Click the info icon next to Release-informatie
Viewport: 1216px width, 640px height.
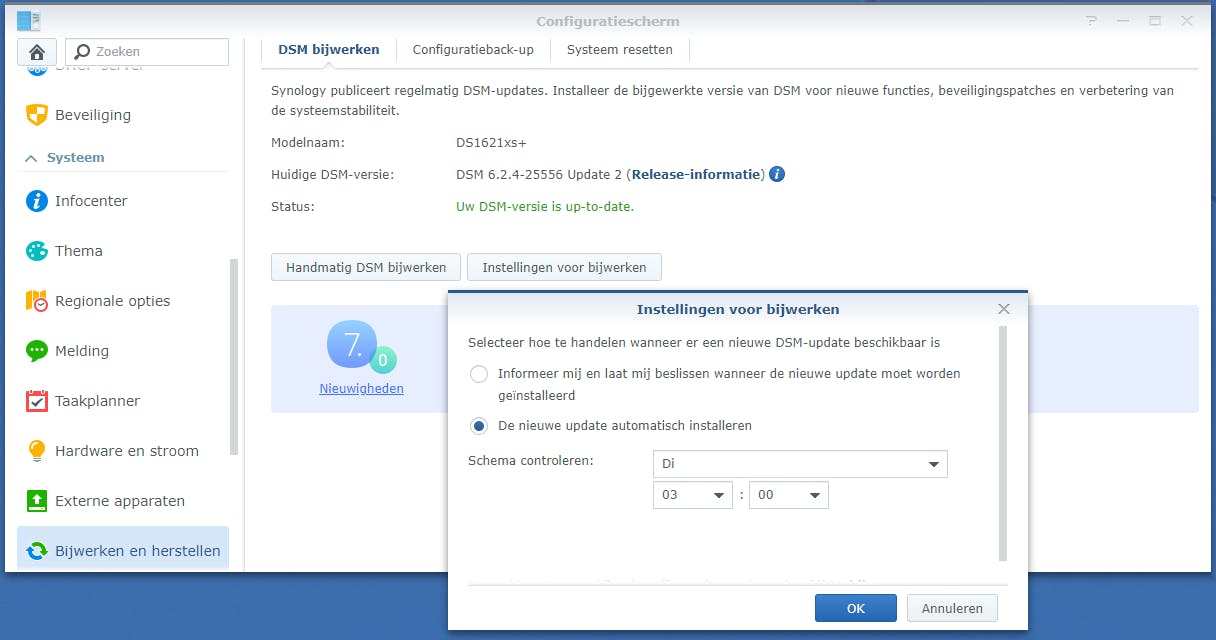point(777,174)
